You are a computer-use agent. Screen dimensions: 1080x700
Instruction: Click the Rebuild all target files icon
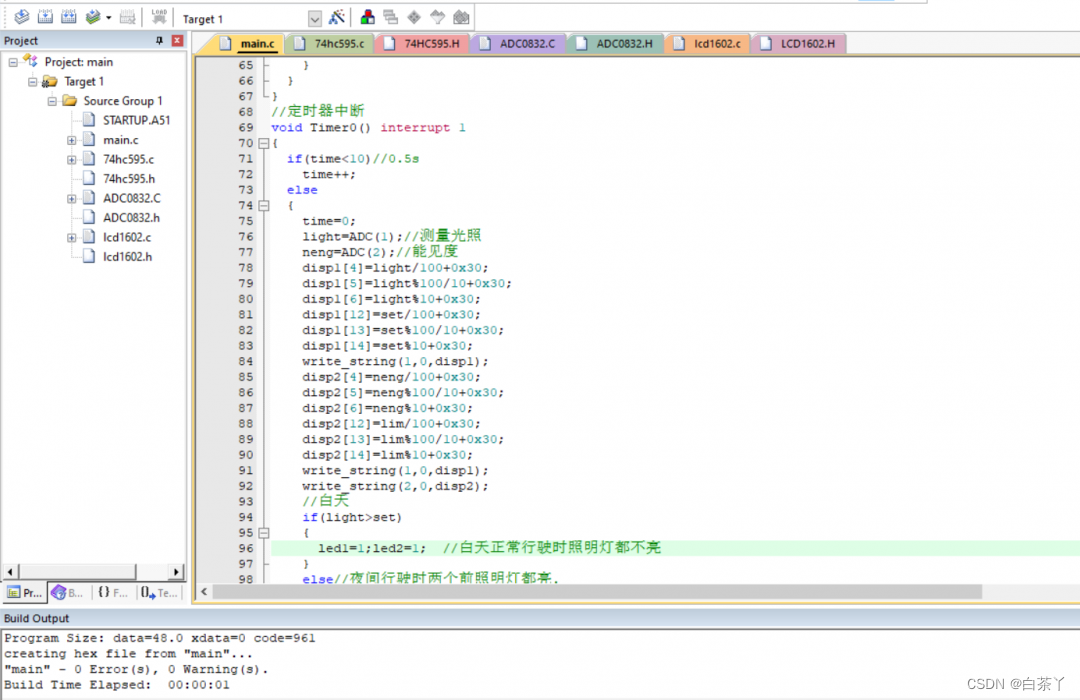(x=69, y=18)
